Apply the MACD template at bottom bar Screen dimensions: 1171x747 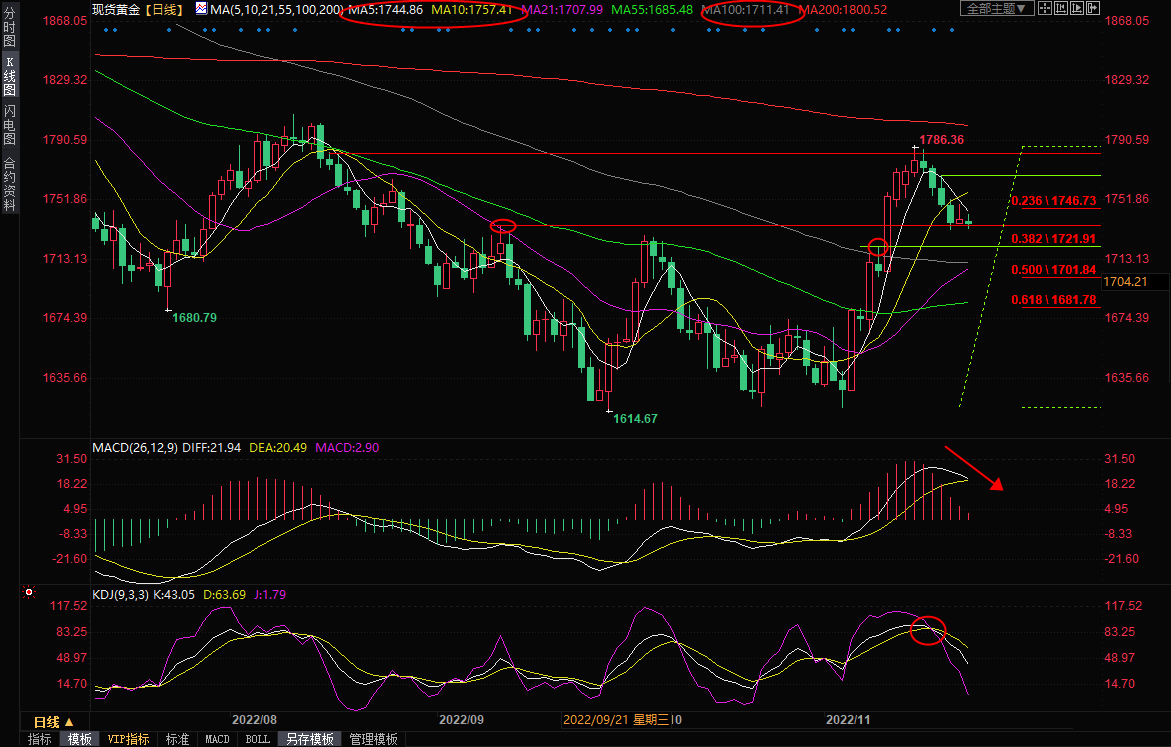coord(217,739)
